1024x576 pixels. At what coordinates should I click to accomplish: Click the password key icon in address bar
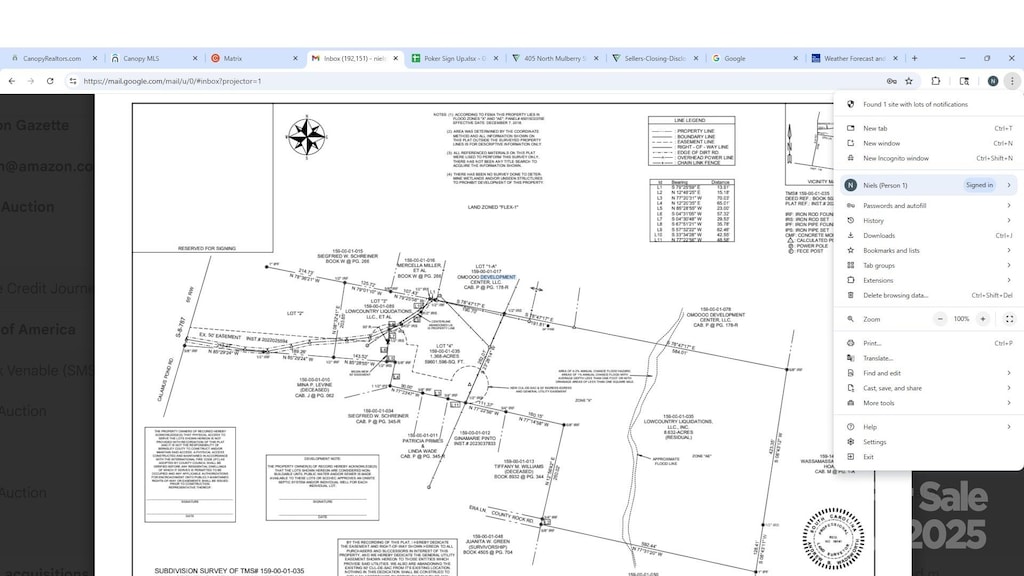tap(891, 81)
